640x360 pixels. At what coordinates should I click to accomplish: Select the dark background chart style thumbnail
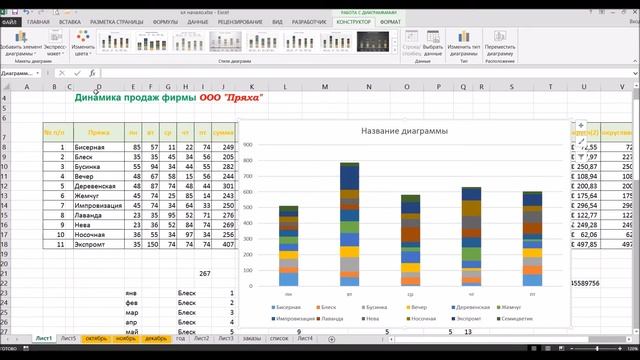tap(373, 42)
